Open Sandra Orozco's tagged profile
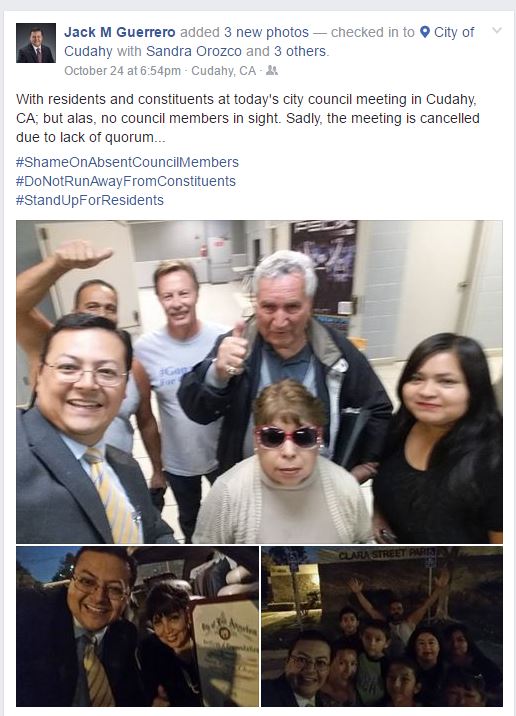The width and height of the screenshot is (516, 716). 194,51
